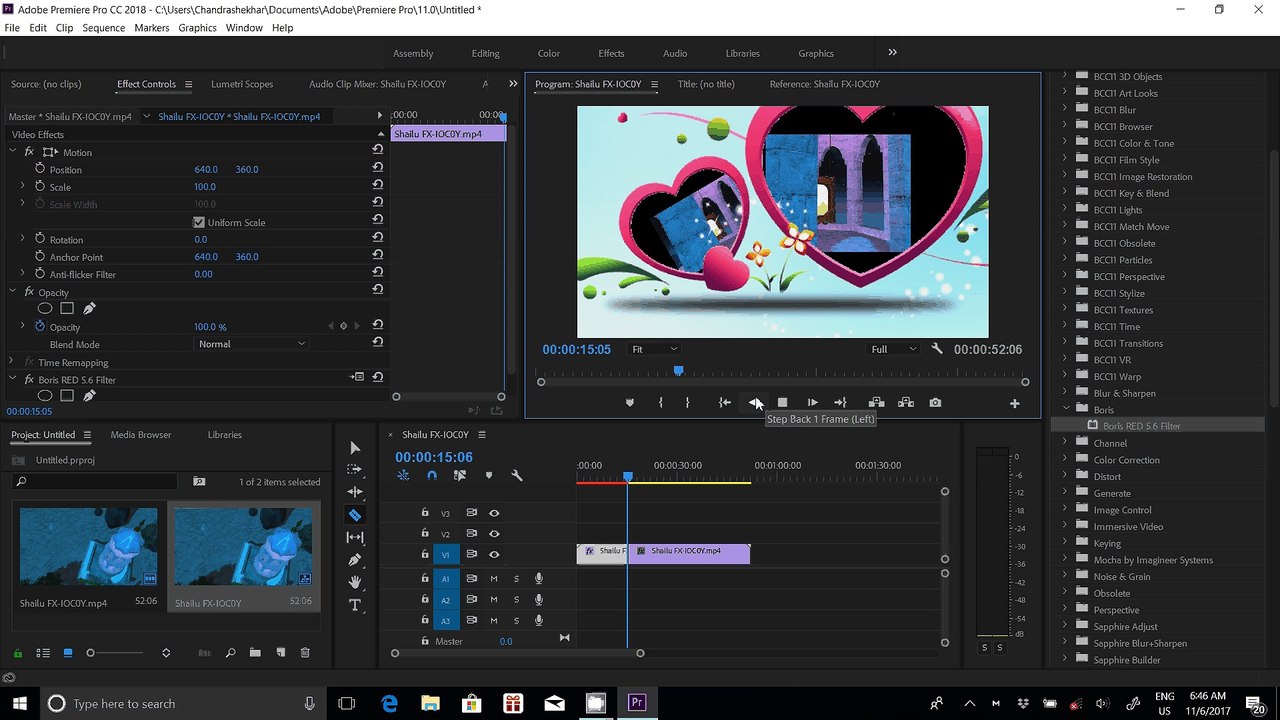This screenshot has height=720, width=1280.
Task: Expand the BCC11 Blur effects folder
Action: click(1064, 109)
